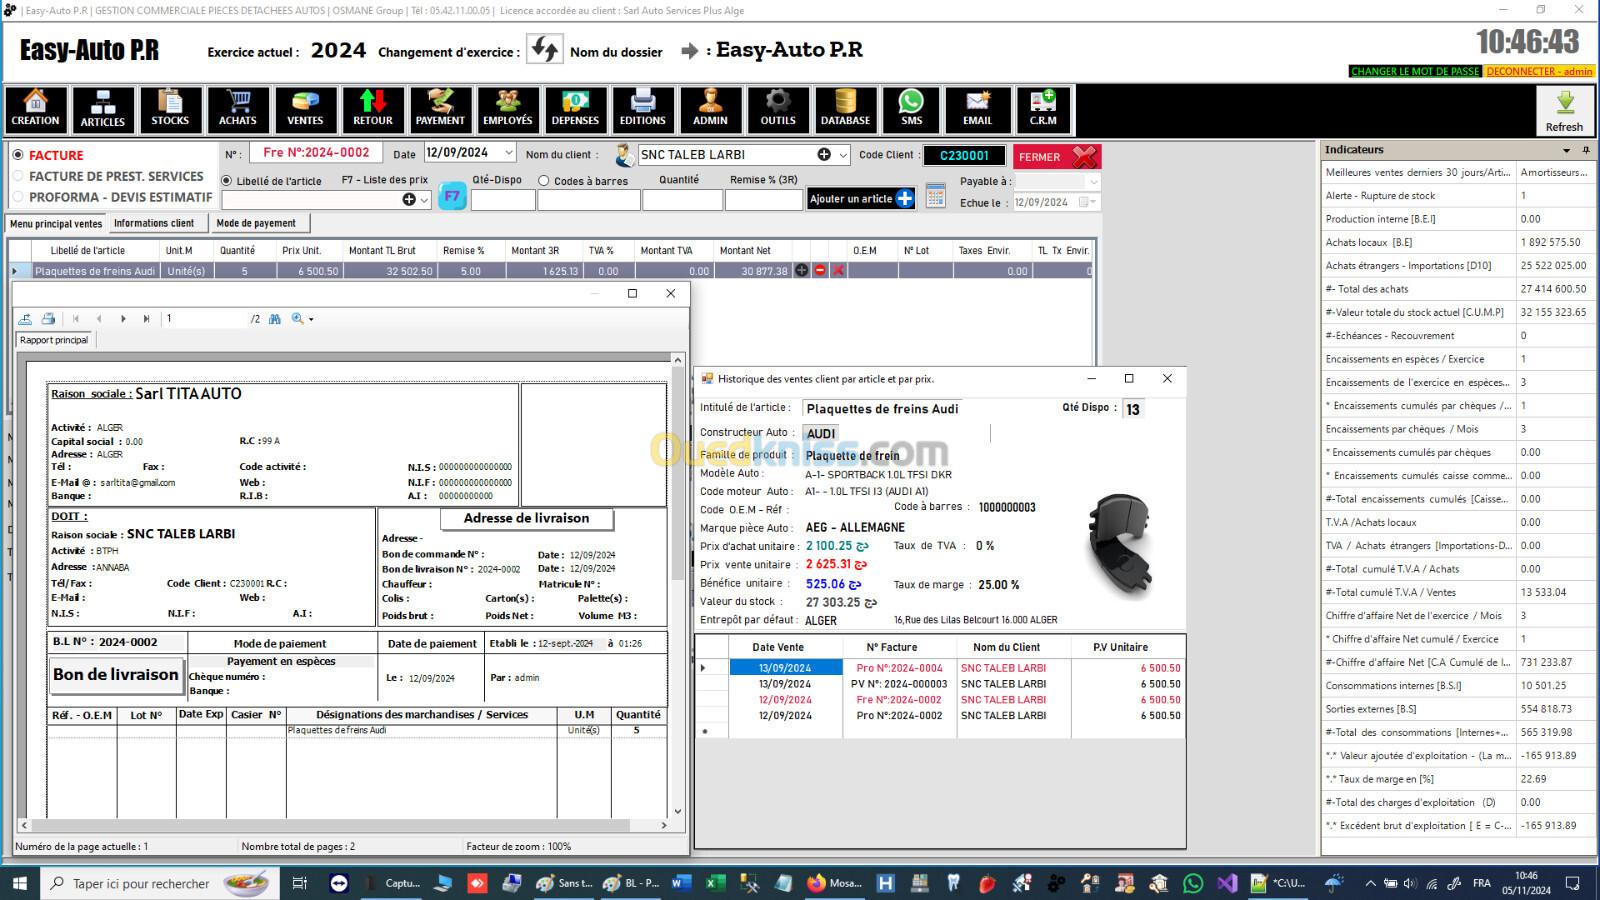The image size is (1600, 900).
Task: Expand the zoom level dropdown in report viewer
Action: pos(311,320)
